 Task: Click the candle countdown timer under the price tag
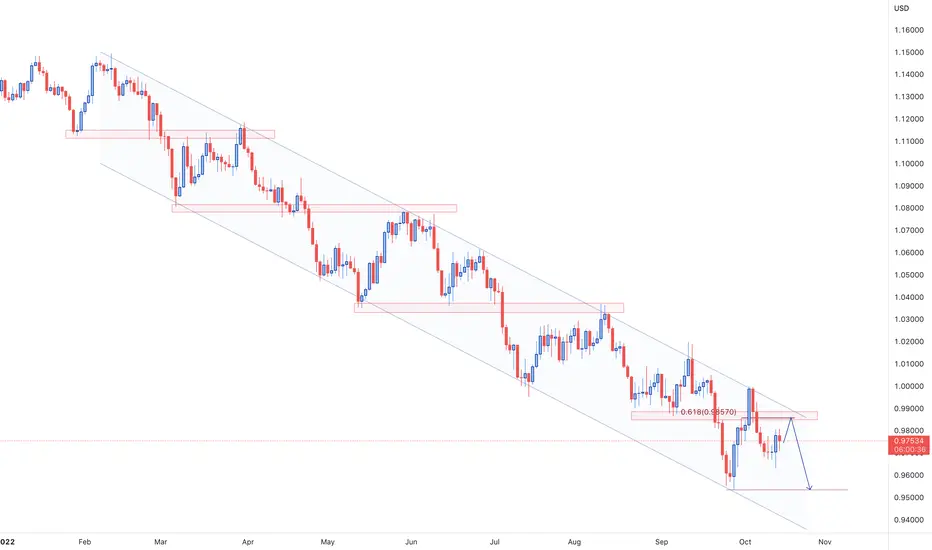909,450
